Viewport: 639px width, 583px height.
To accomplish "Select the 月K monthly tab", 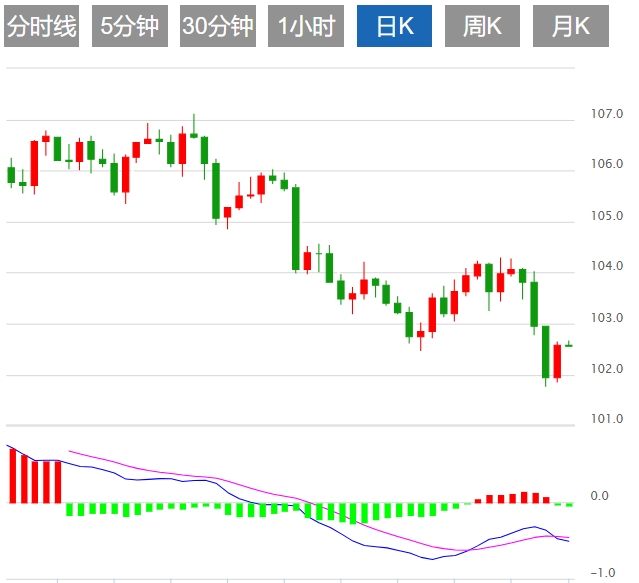I will [571, 27].
